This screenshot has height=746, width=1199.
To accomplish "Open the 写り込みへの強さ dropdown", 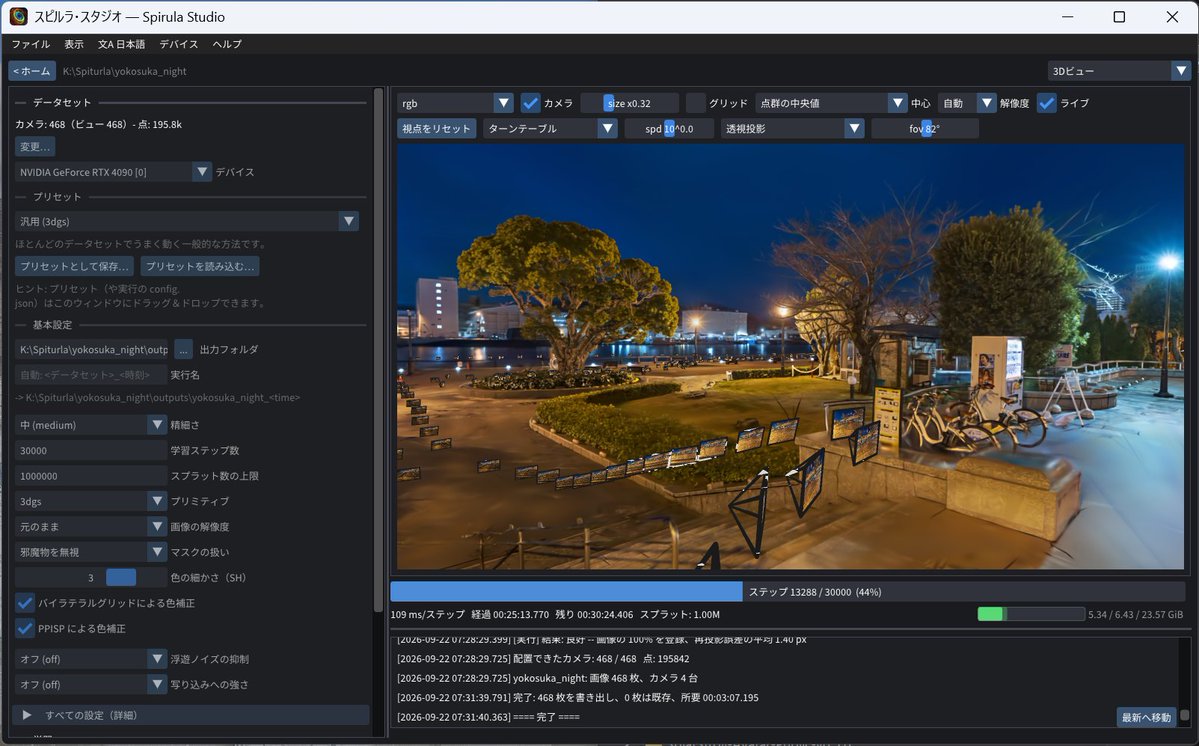I will click(91, 685).
